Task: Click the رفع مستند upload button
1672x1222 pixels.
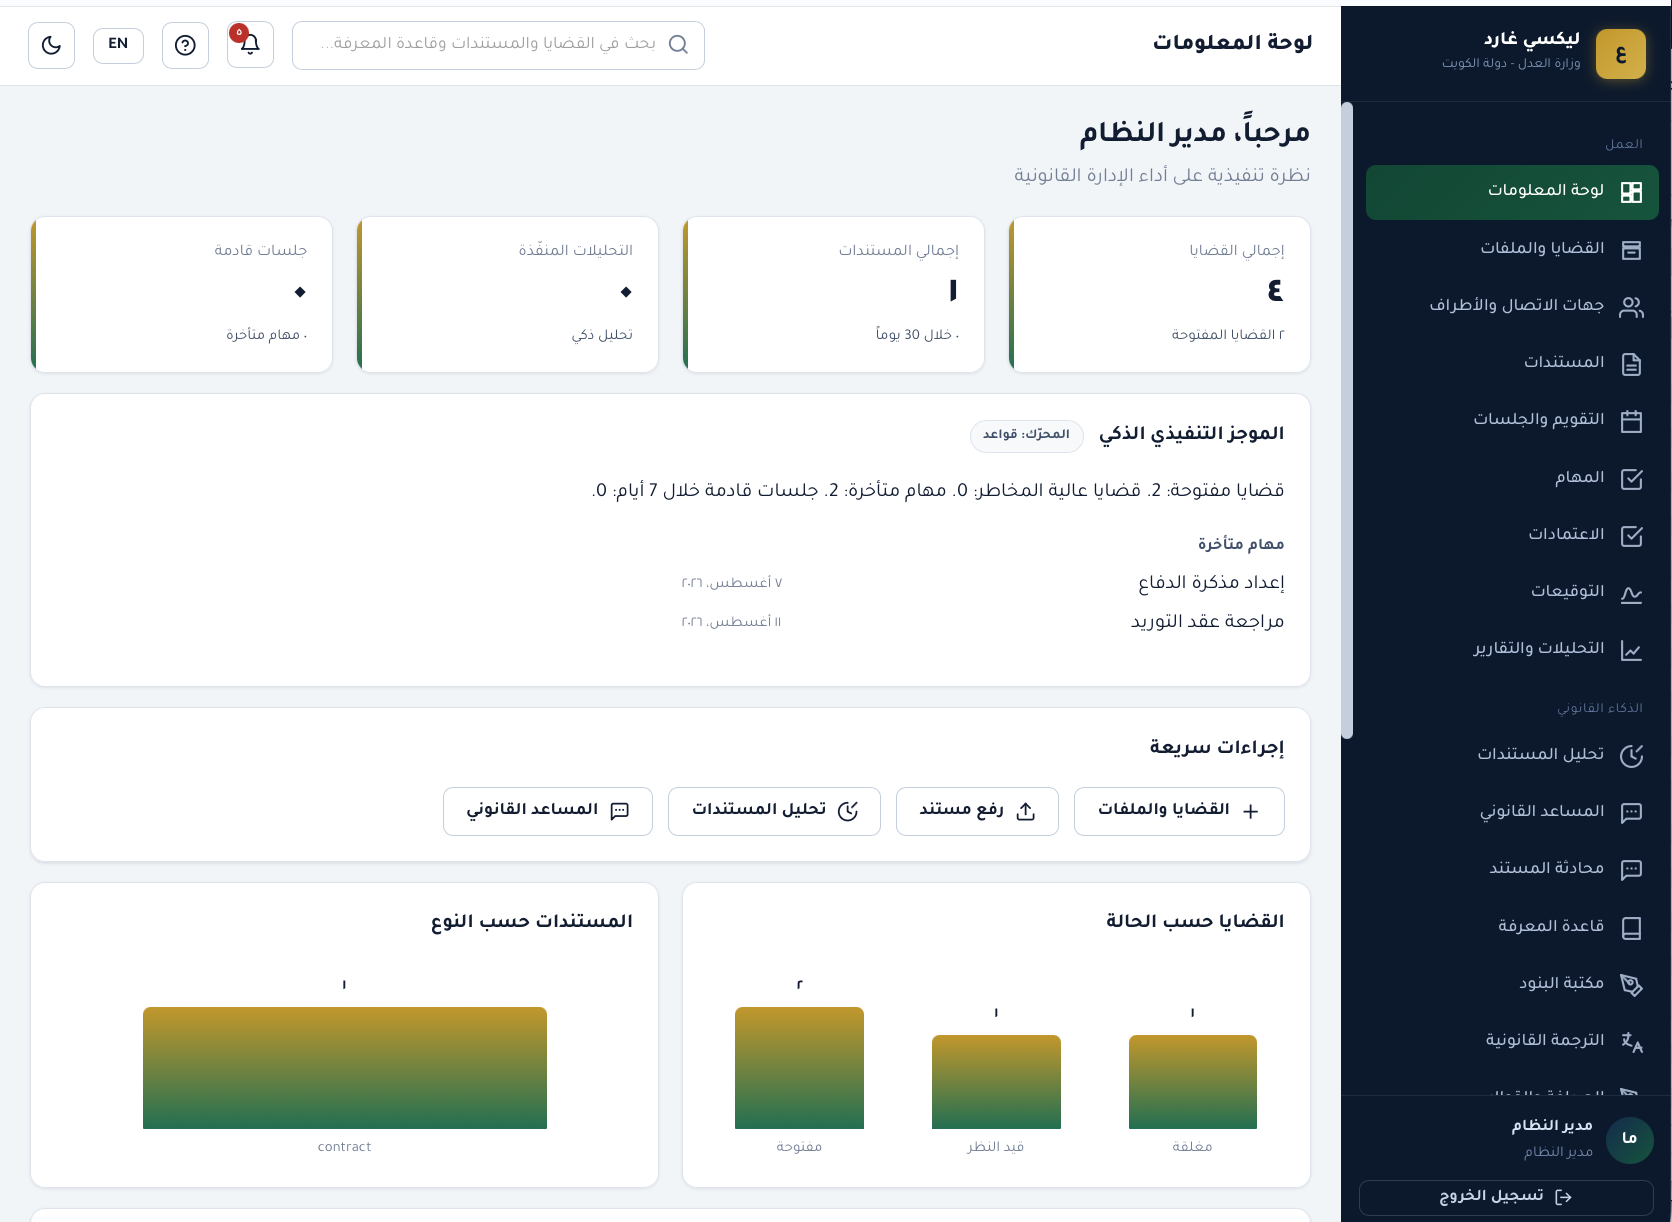Action: pyautogui.click(x=977, y=811)
